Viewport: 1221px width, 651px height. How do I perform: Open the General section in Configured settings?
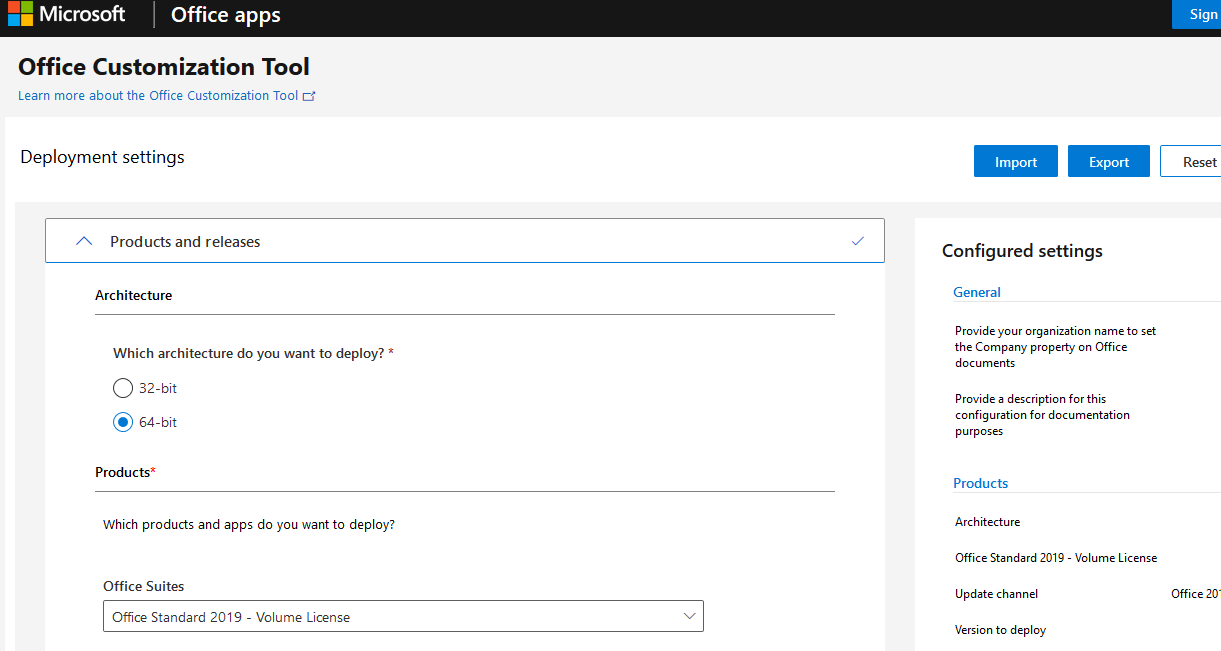pyautogui.click(x=976, y=292)
